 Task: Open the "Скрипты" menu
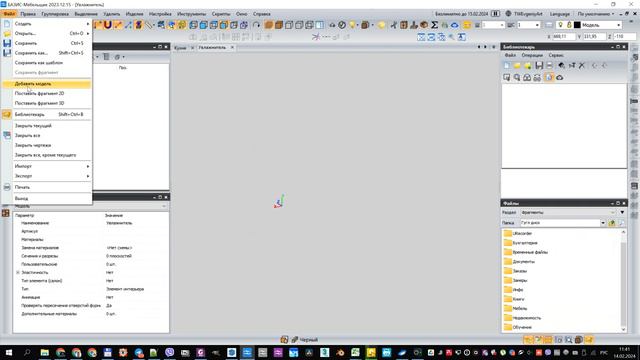pos(221,14)
